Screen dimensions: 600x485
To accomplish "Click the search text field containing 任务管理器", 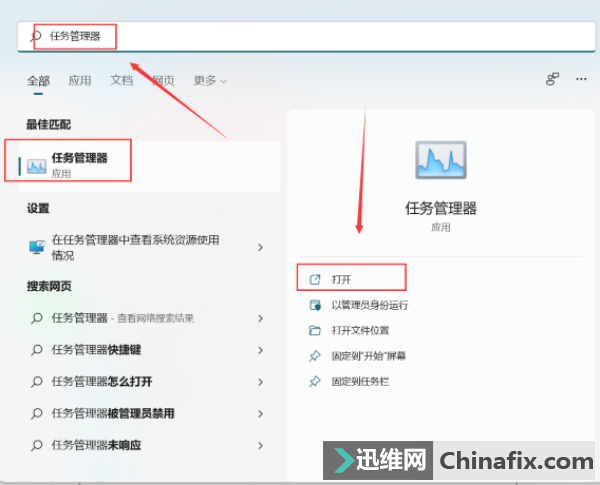I will point(307,36).
